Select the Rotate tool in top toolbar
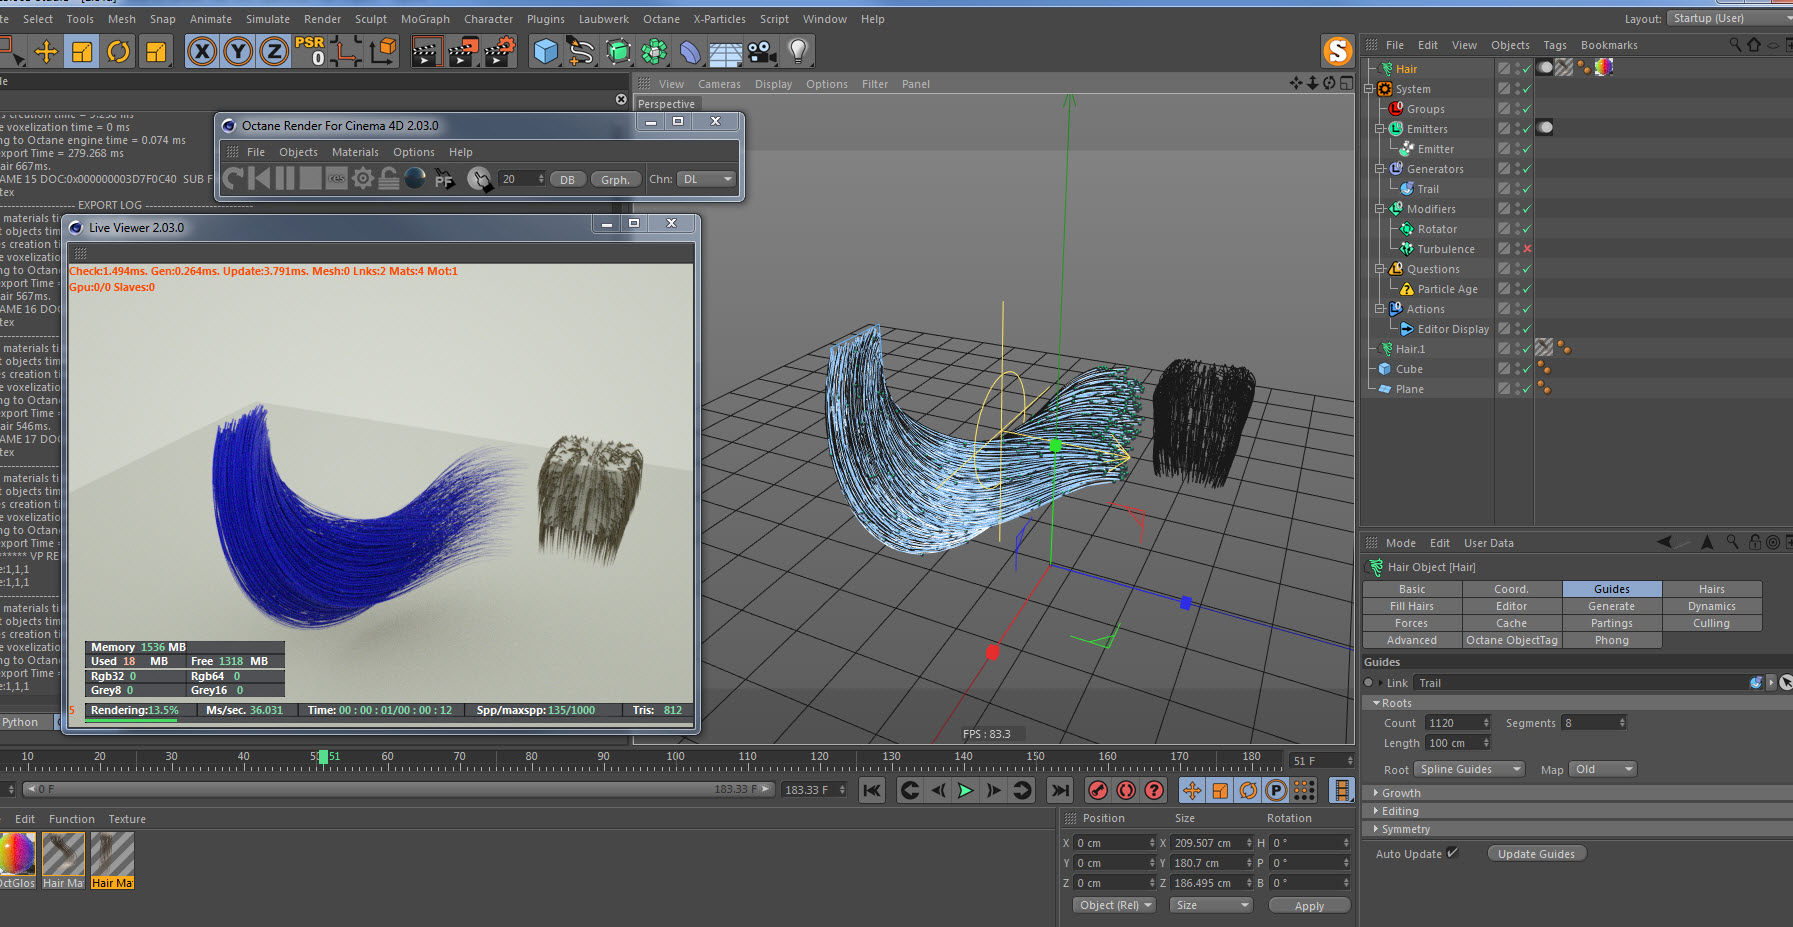Screen dimensions: 1793x927 (118, 51)
